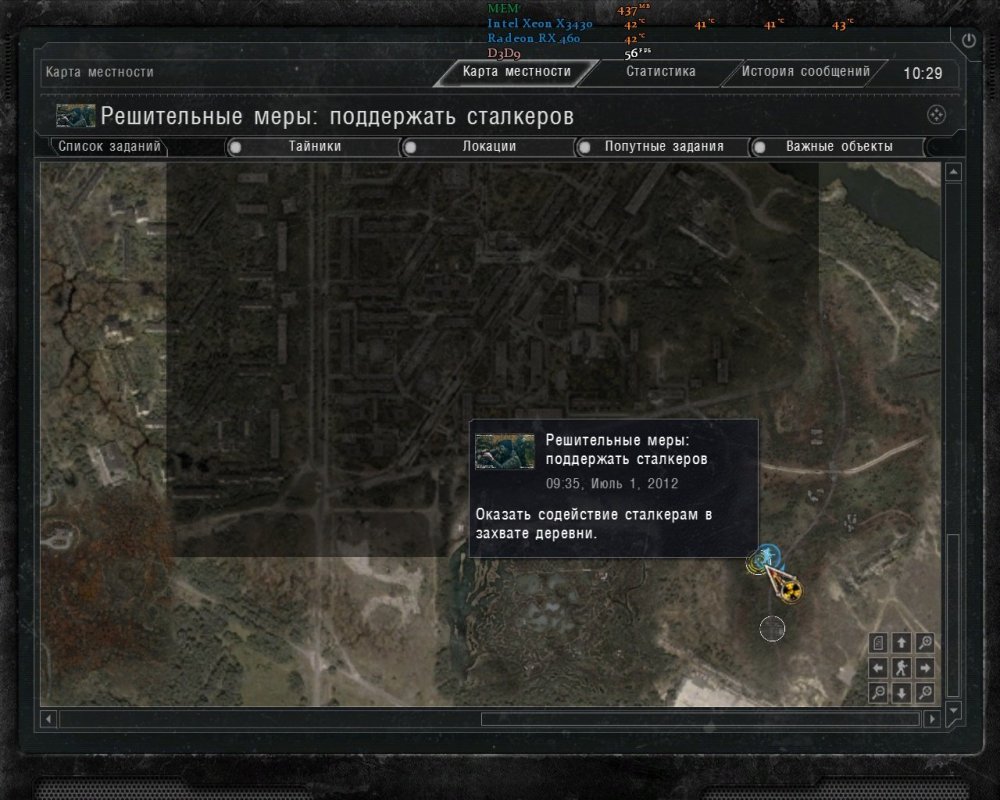Click the 'Radeon RX 460' overlay line
The height and width of the screenshot is (800, 1000).
pos(534,38)
